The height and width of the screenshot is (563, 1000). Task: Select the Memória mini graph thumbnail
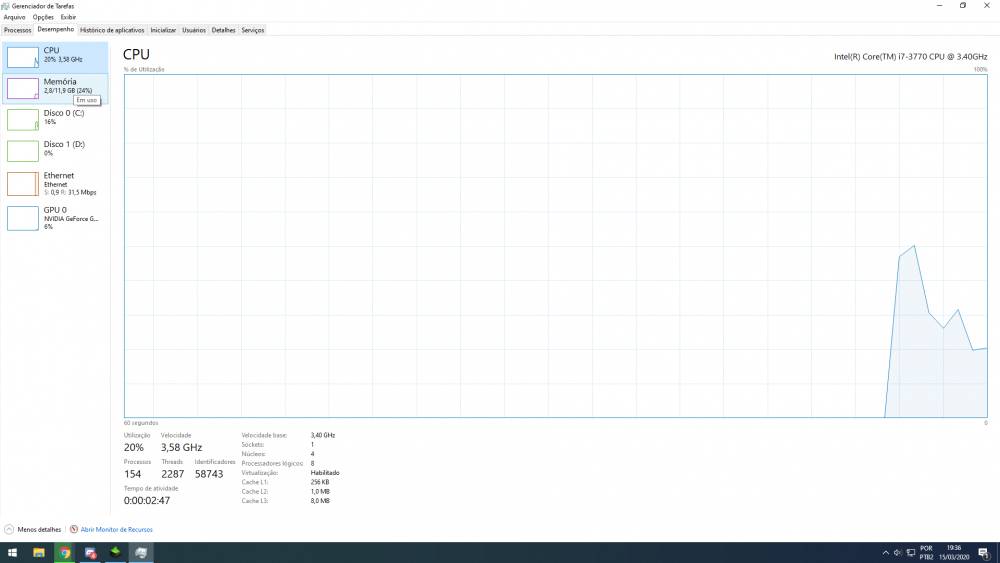[x=22, y=89]
